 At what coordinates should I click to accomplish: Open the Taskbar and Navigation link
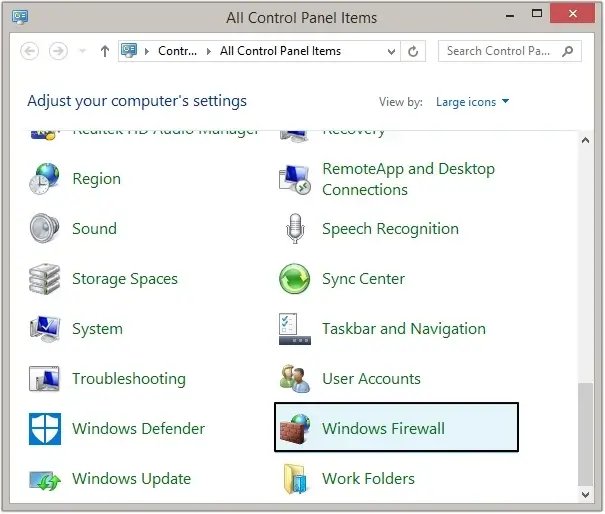404,329
